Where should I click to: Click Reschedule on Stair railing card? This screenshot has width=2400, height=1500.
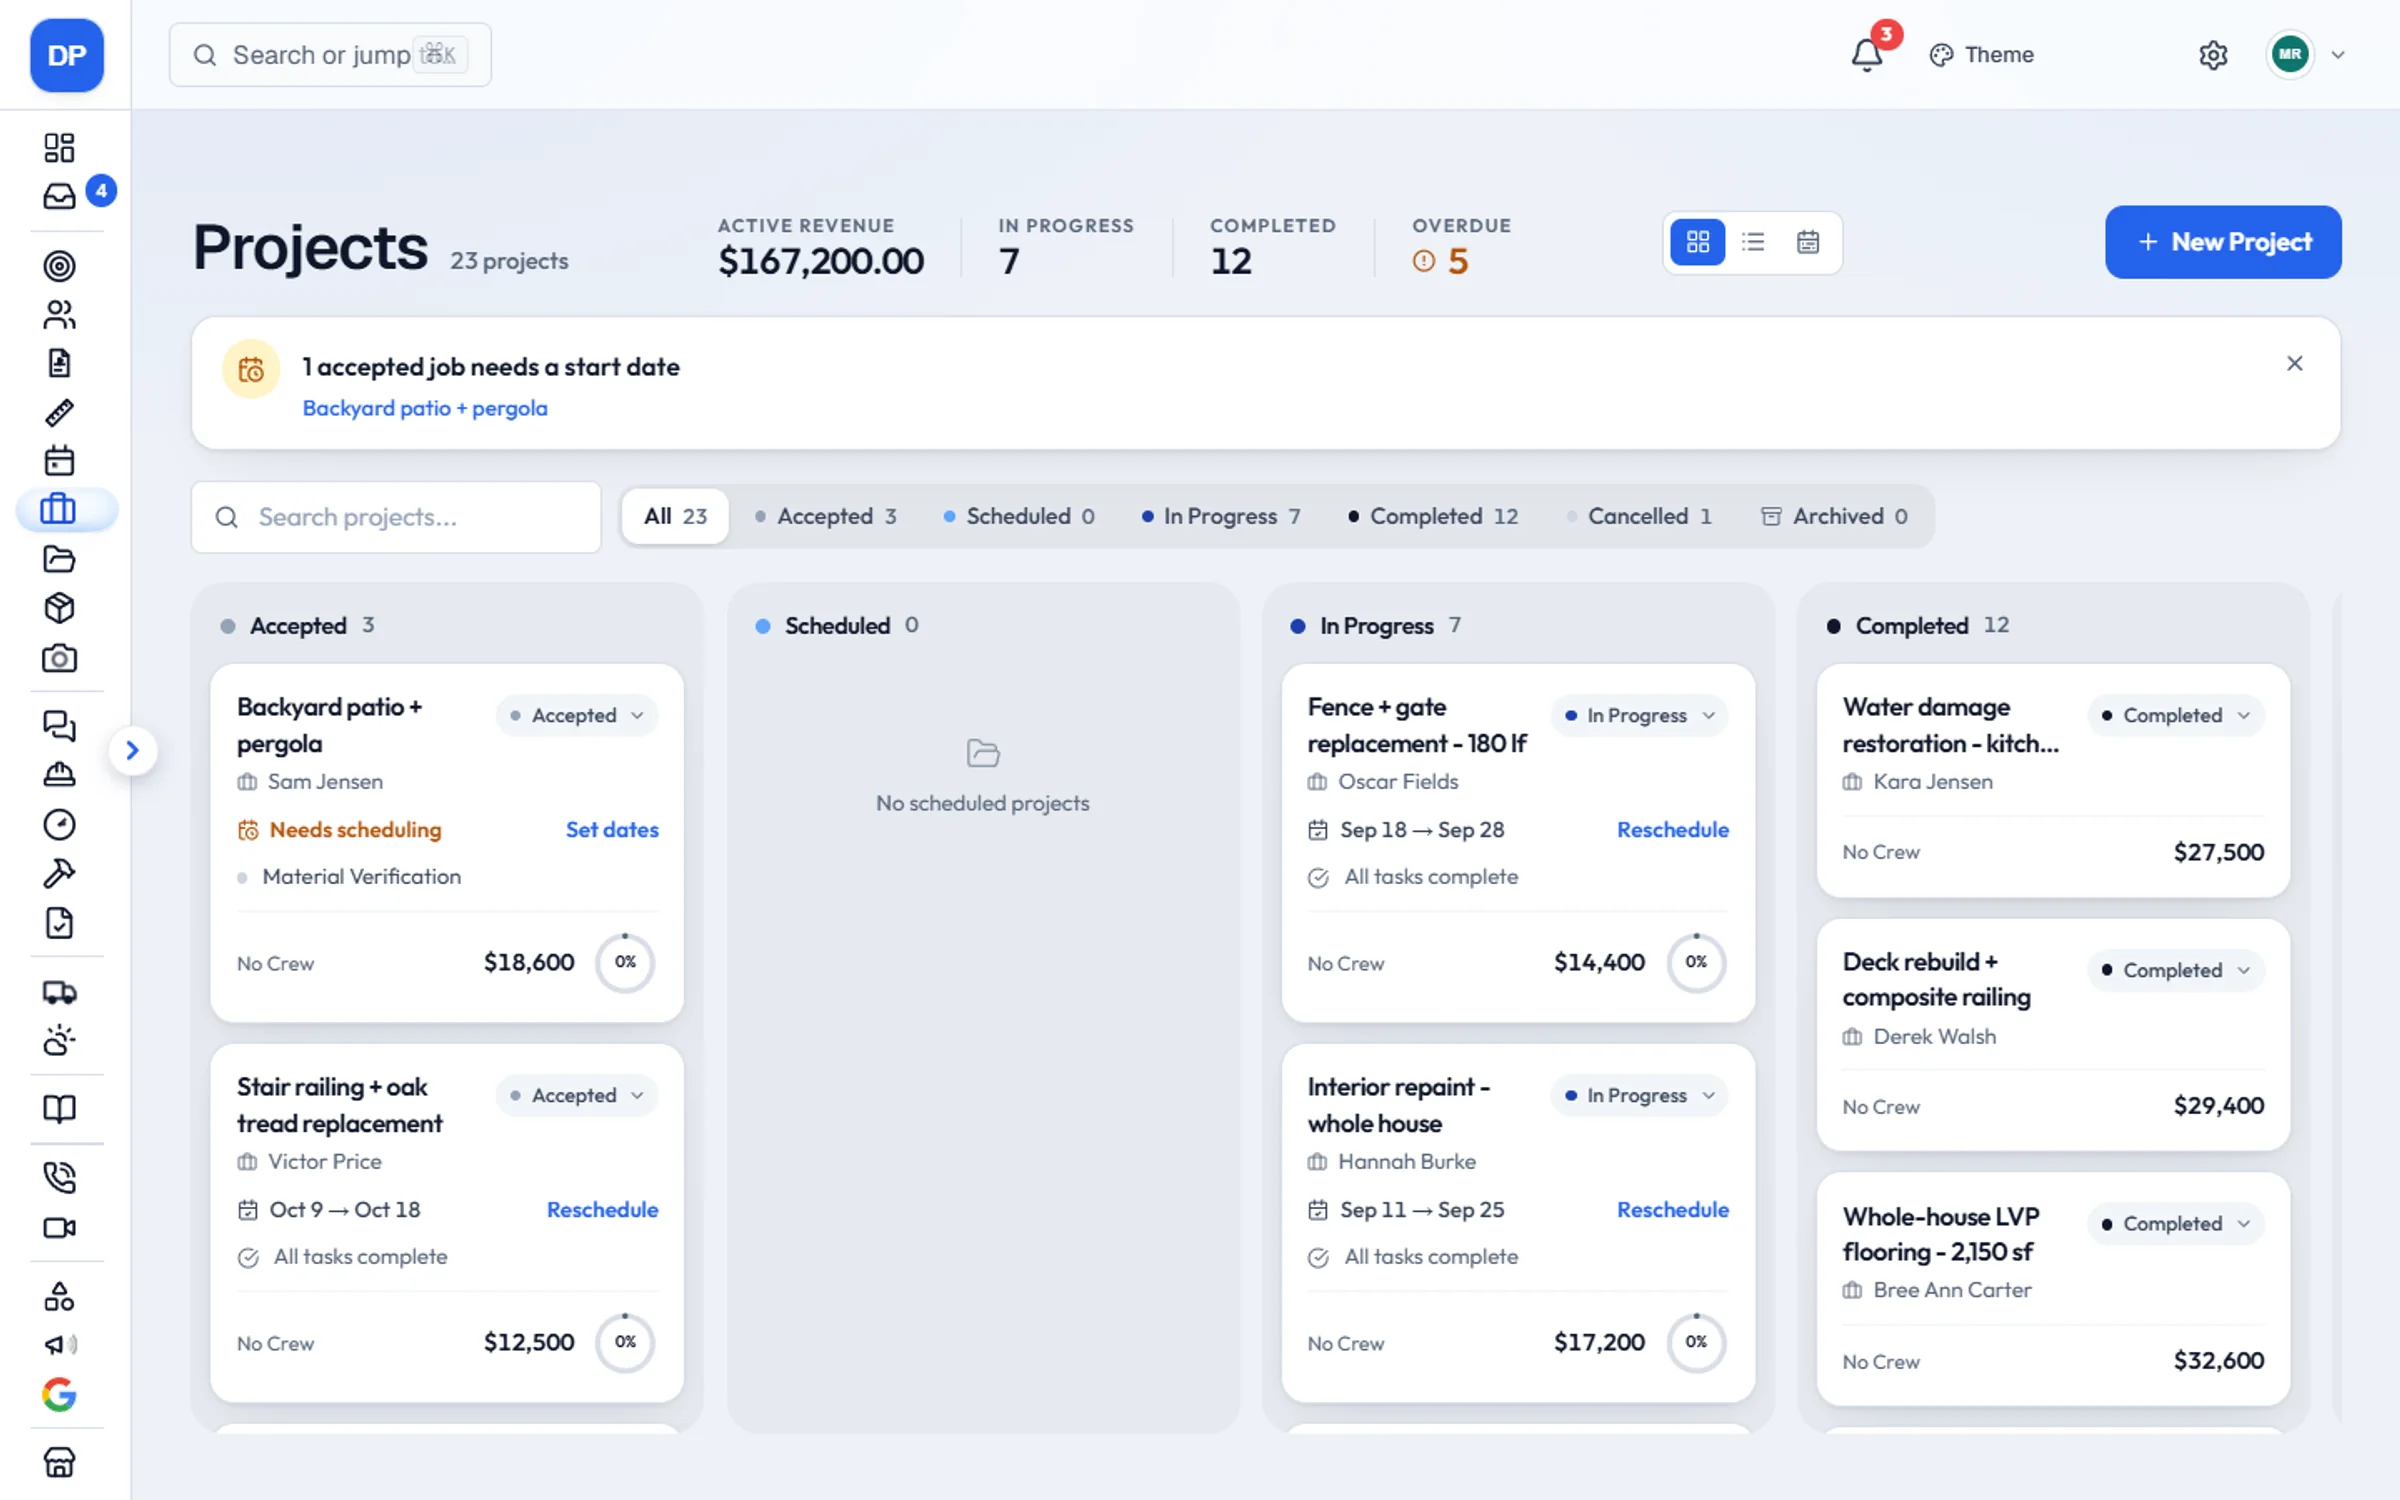pos(602,1209)
